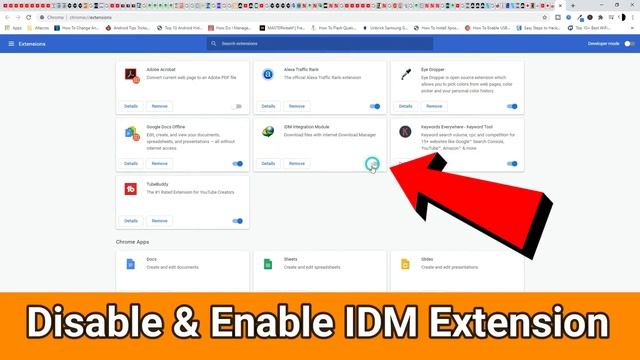Screen dimensions: 640x360
Task: Open the 'Unbrick Samsung' bookmark
Action: tap(385, 28)
